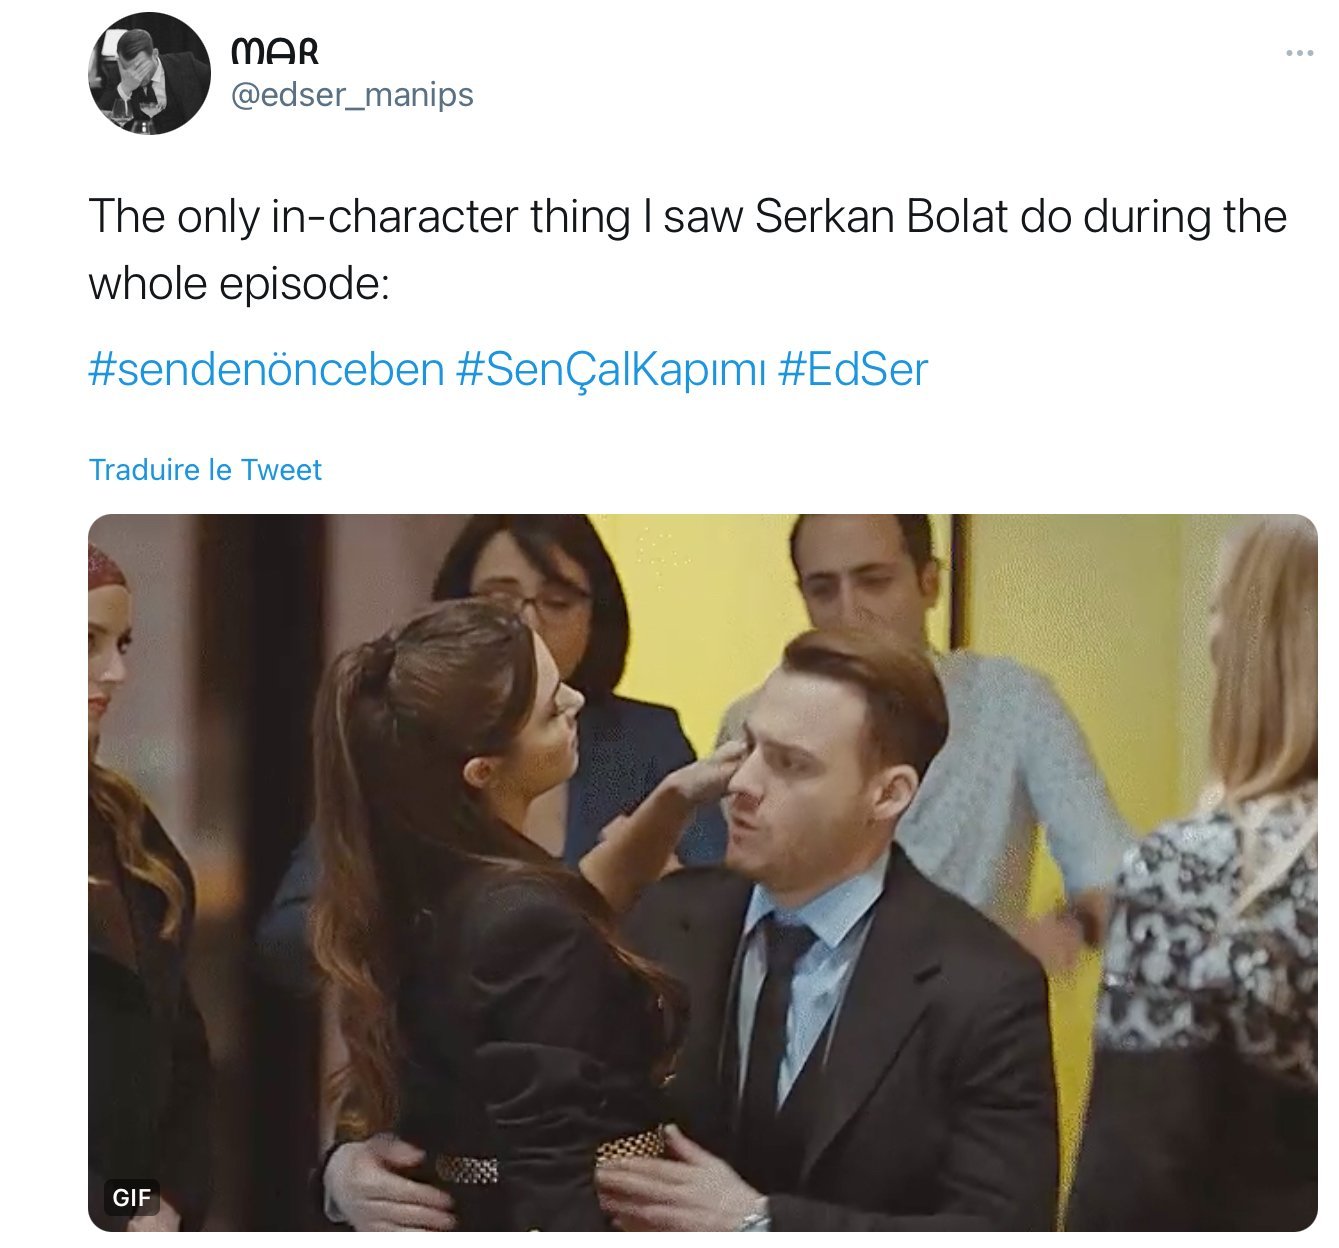This screenshot has height=1248, width=1339.
Task: Open the #SenÇalKapımı hashtag
Action: [610, 369]
